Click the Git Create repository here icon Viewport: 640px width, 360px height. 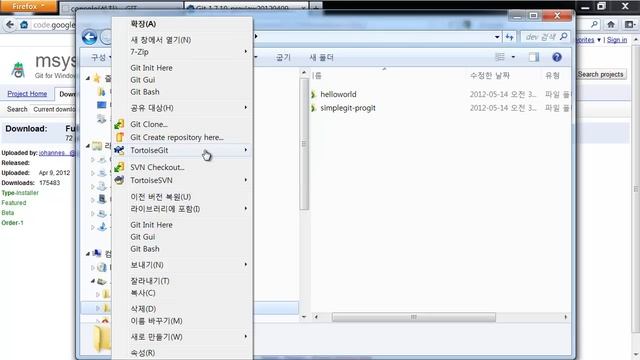tap(120, 137)
